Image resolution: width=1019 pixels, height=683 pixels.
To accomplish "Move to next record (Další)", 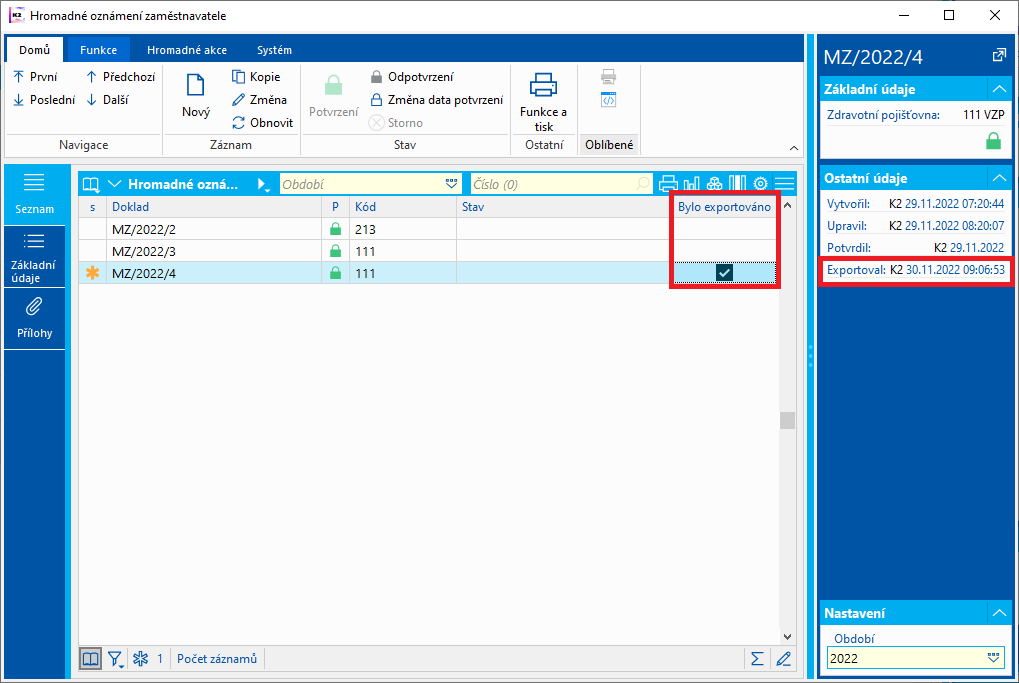I will [x=107, y=99].
